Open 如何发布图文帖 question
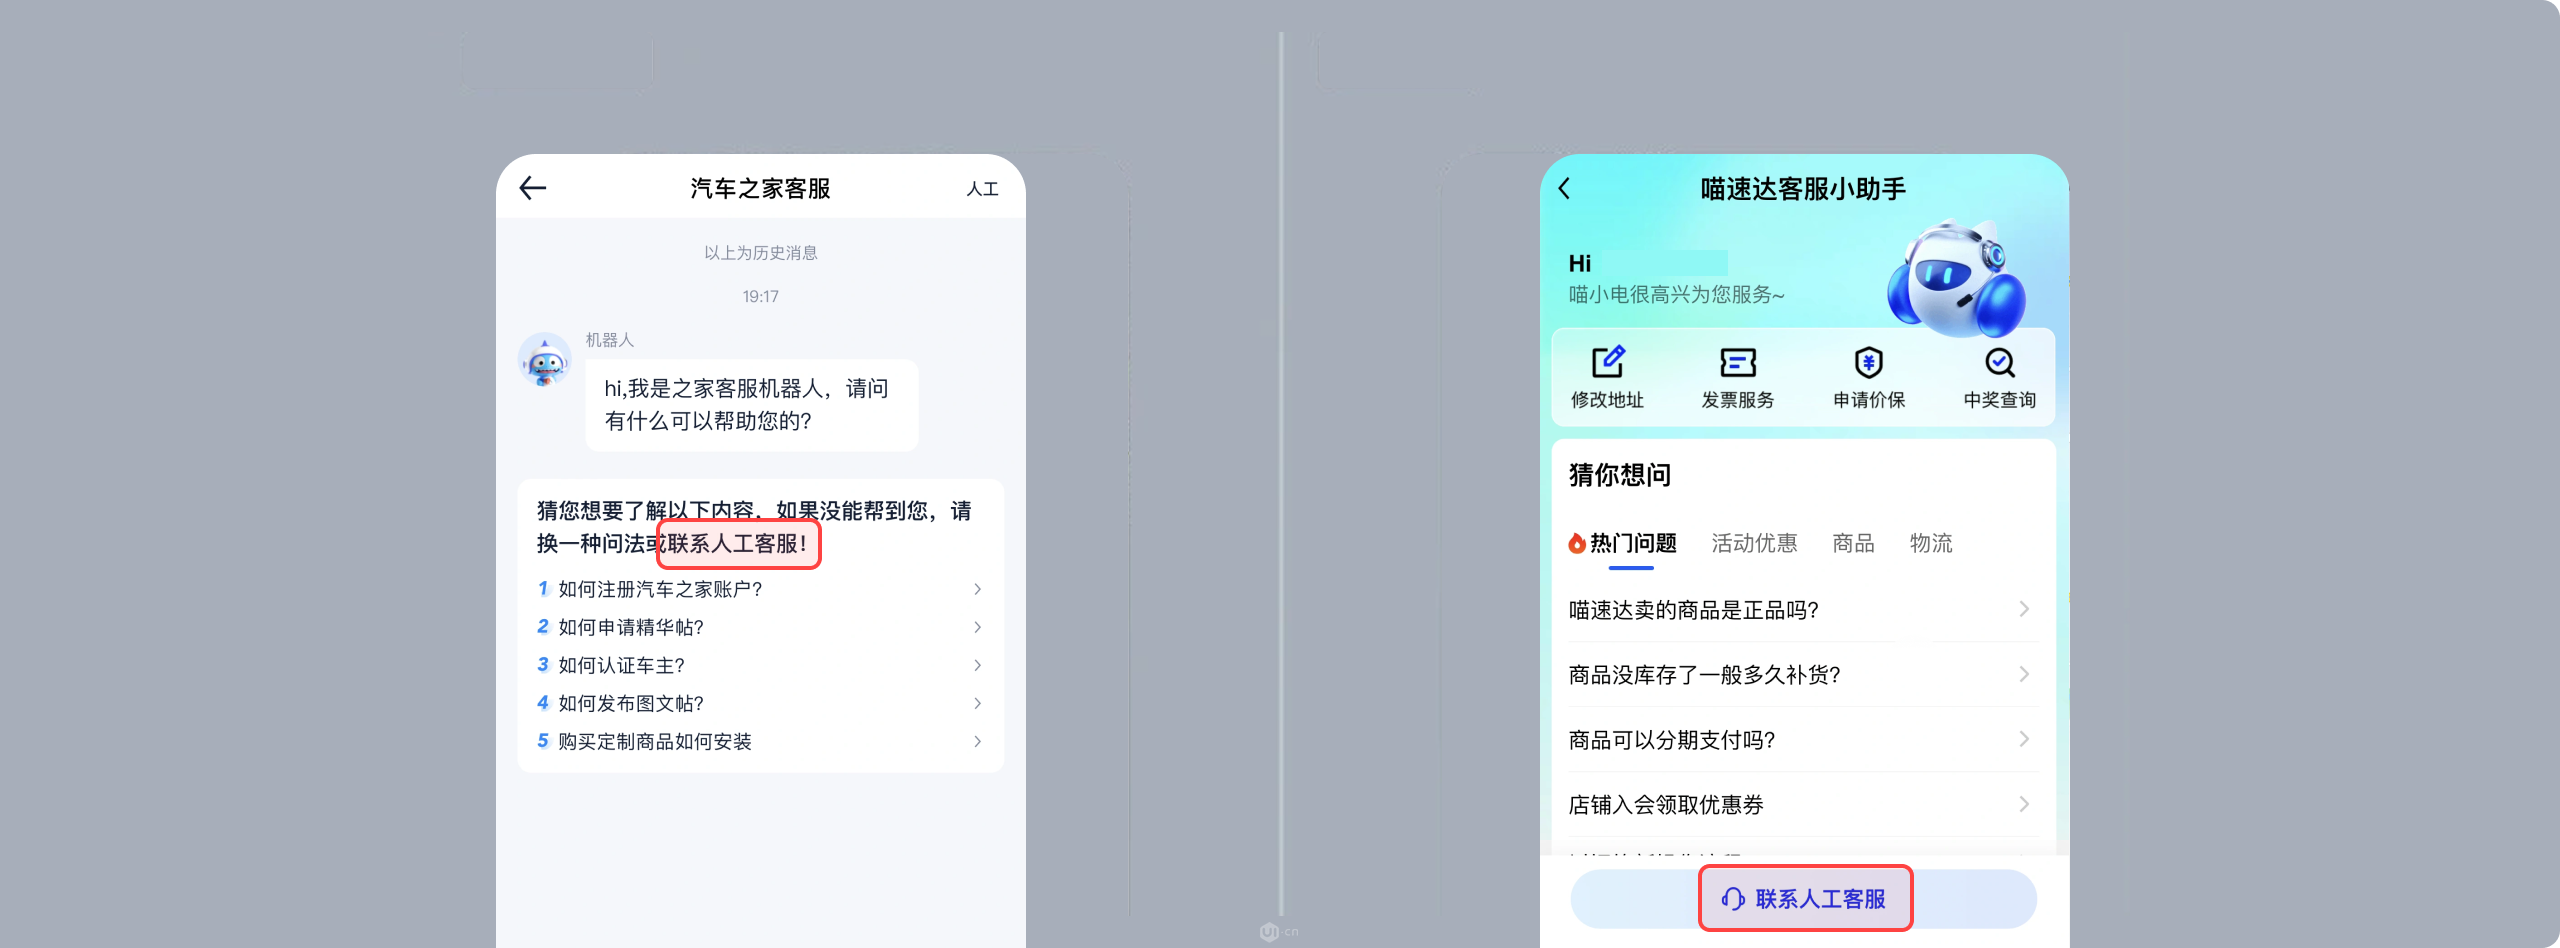Screen dimensions: 2560x948 point(760,703)
